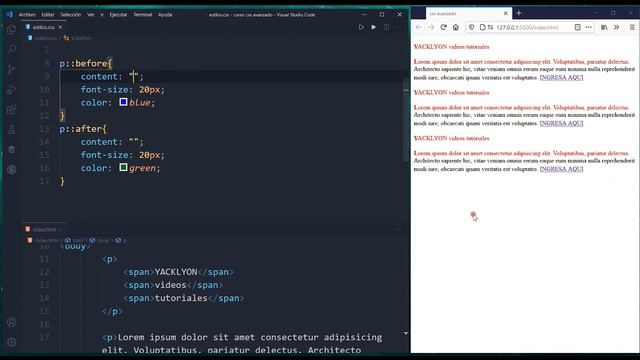Click the first INGRESA AQUI link
Image resolution: width=640 pixels, height=360 pixels.
561,78
